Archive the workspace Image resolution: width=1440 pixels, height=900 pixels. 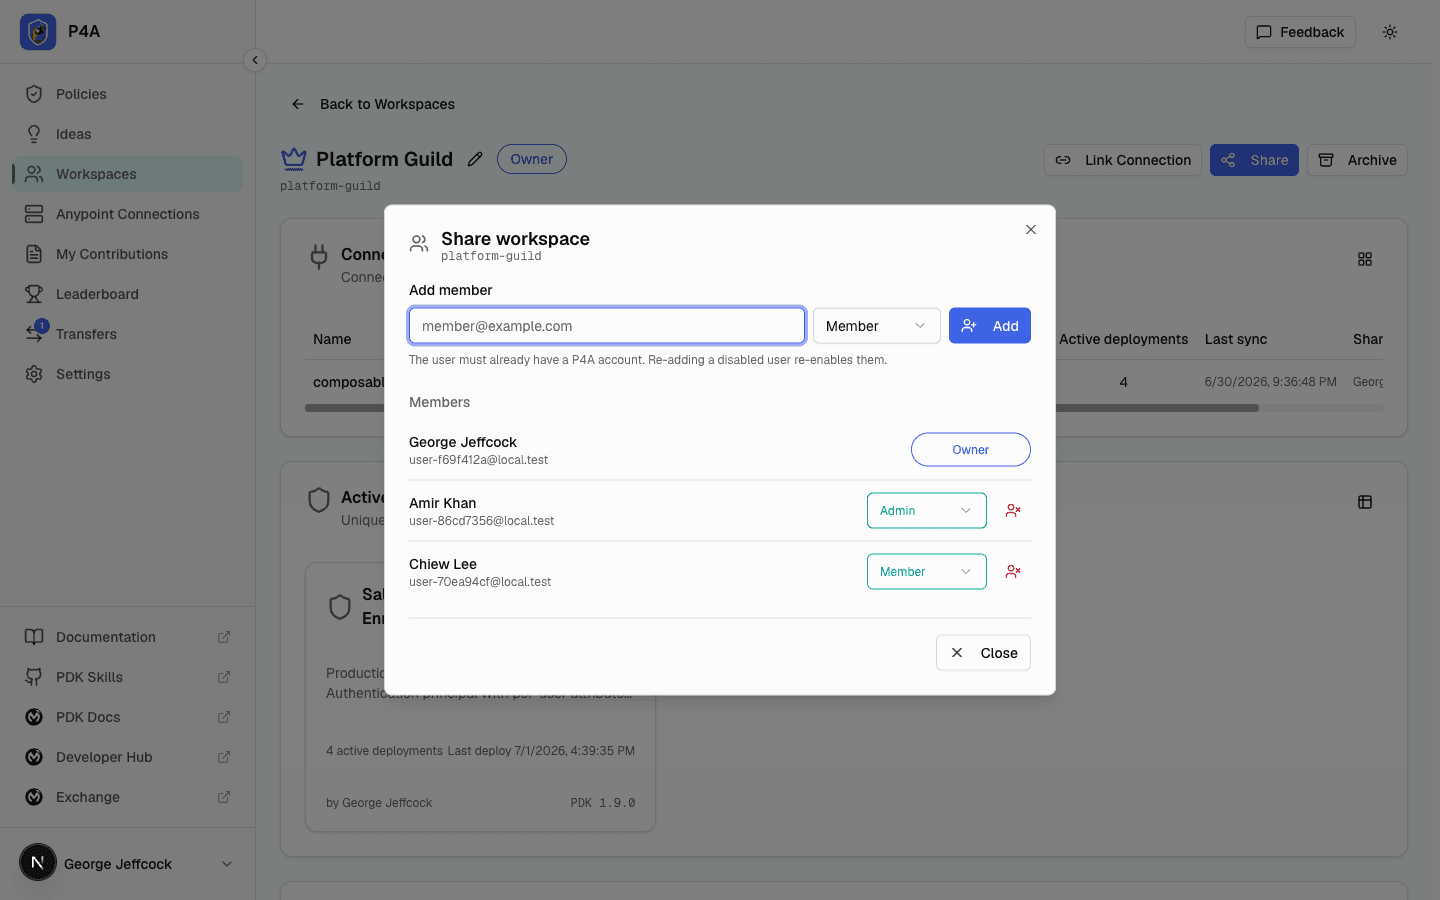(x=1357, y=160)
